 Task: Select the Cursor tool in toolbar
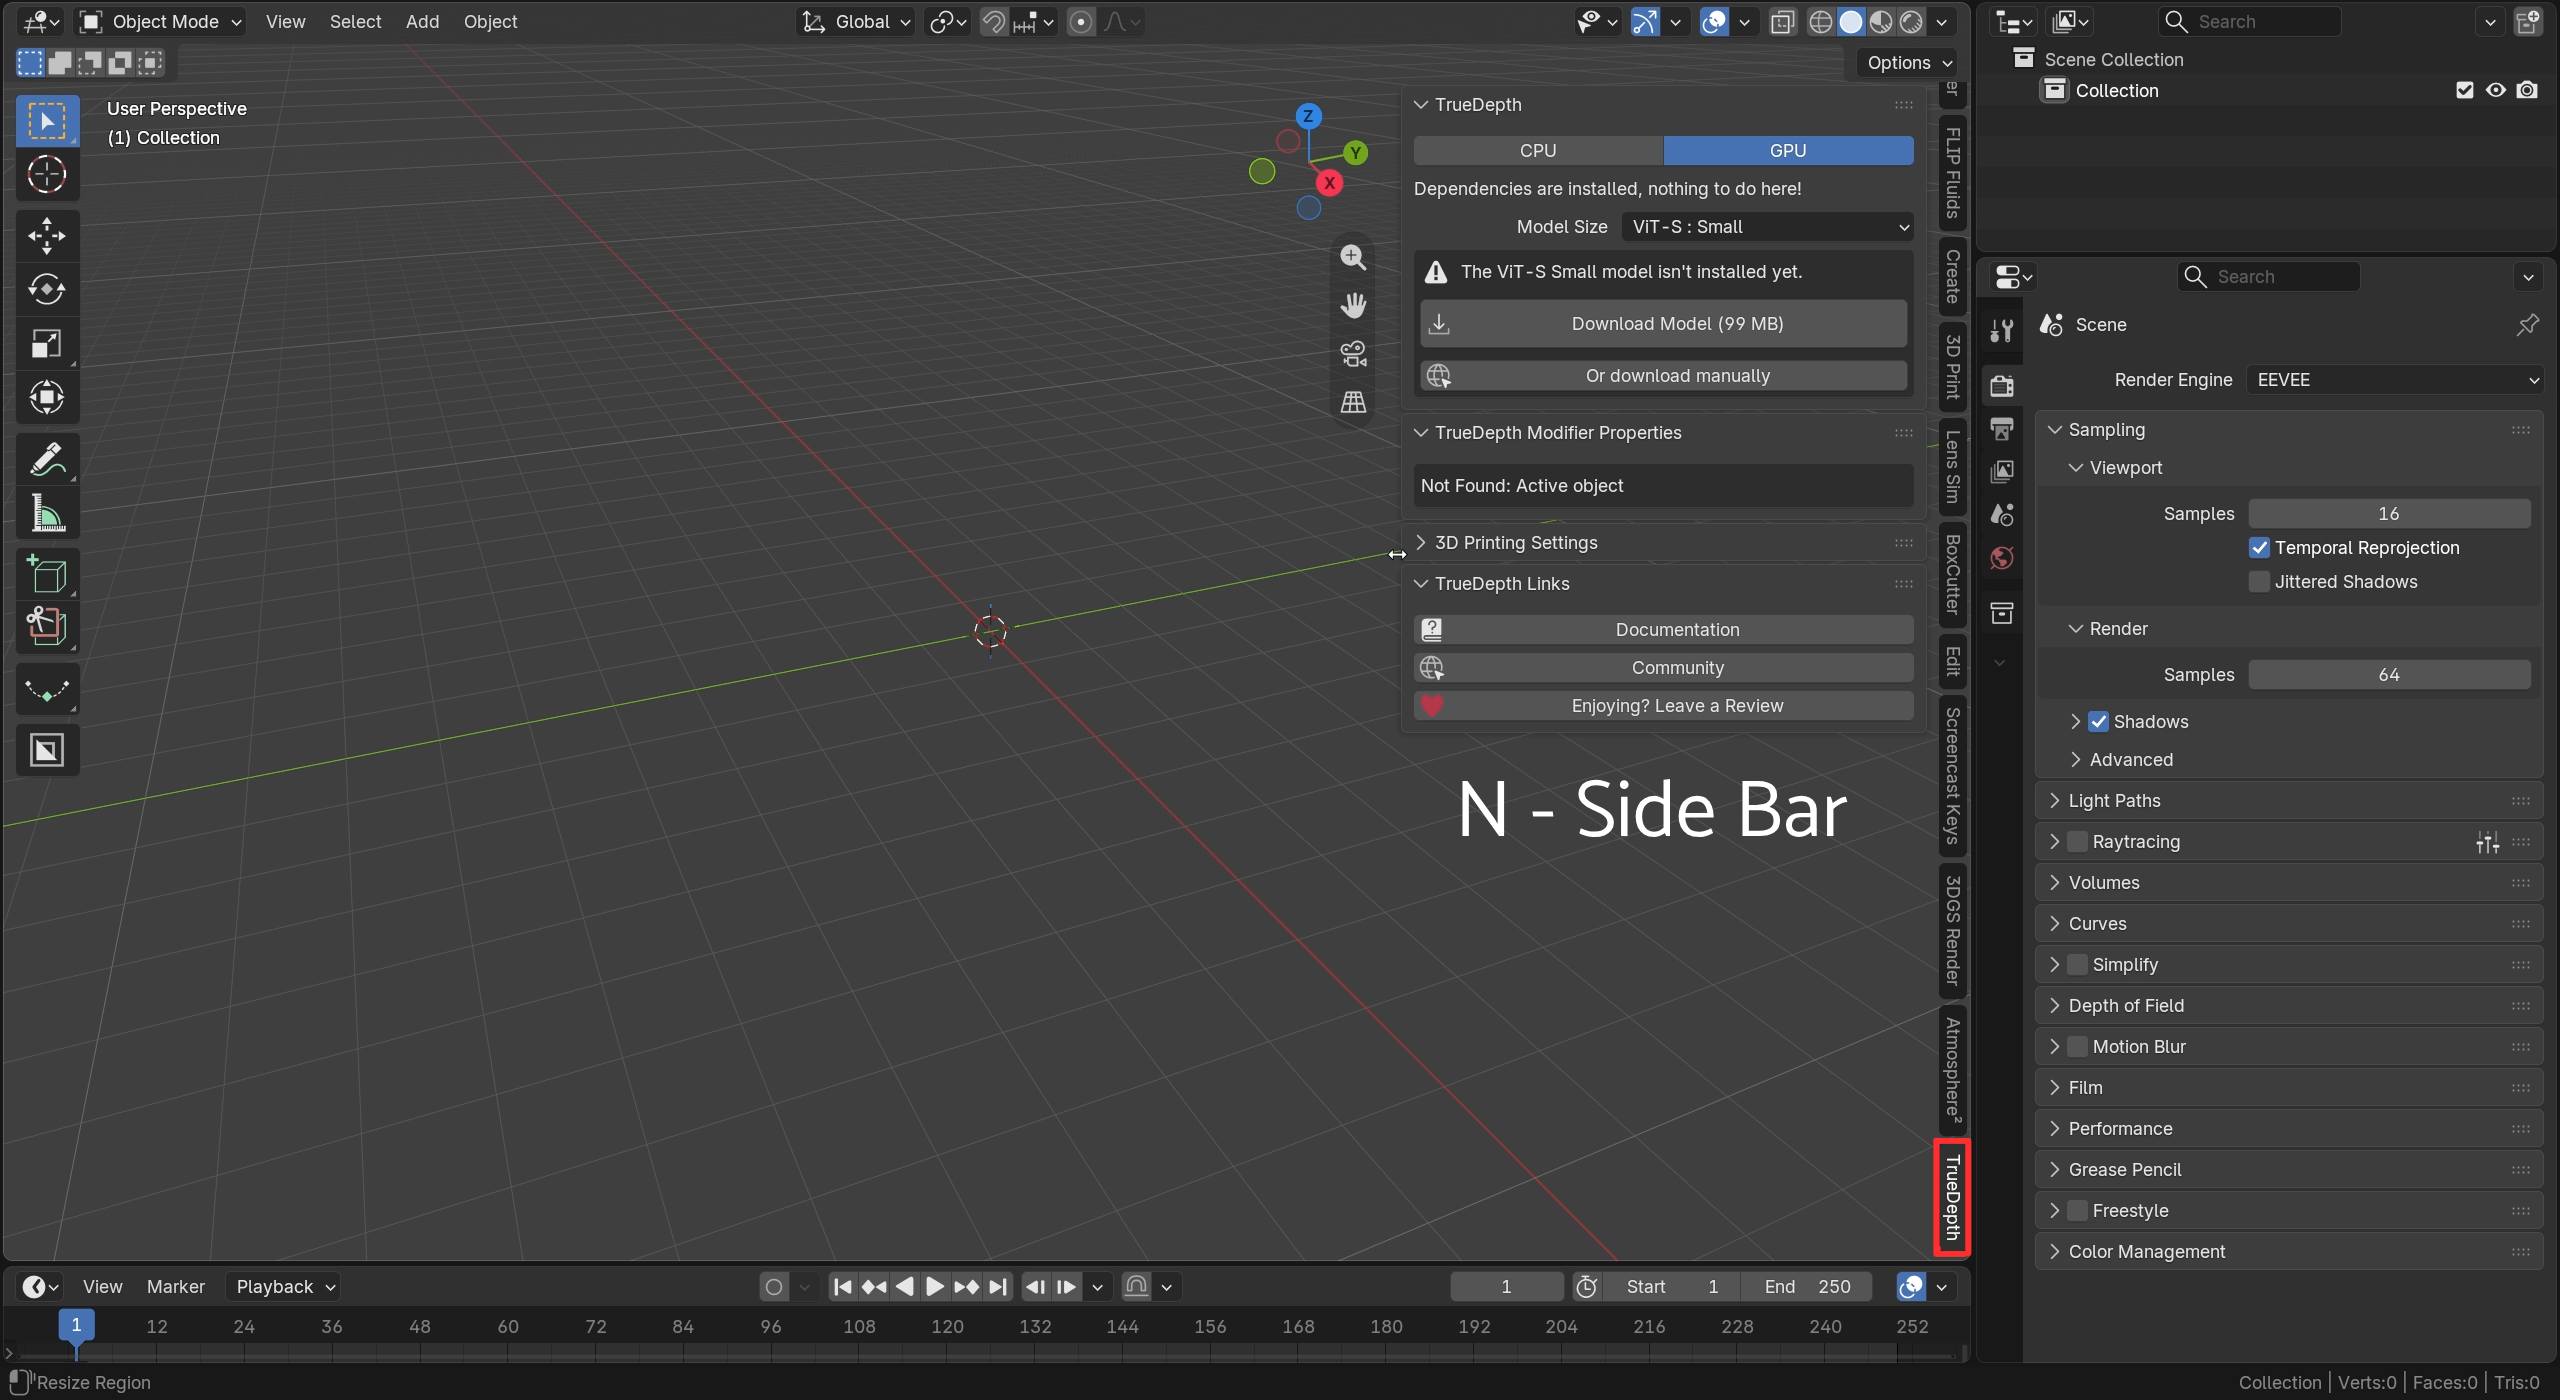pos(46,175)
